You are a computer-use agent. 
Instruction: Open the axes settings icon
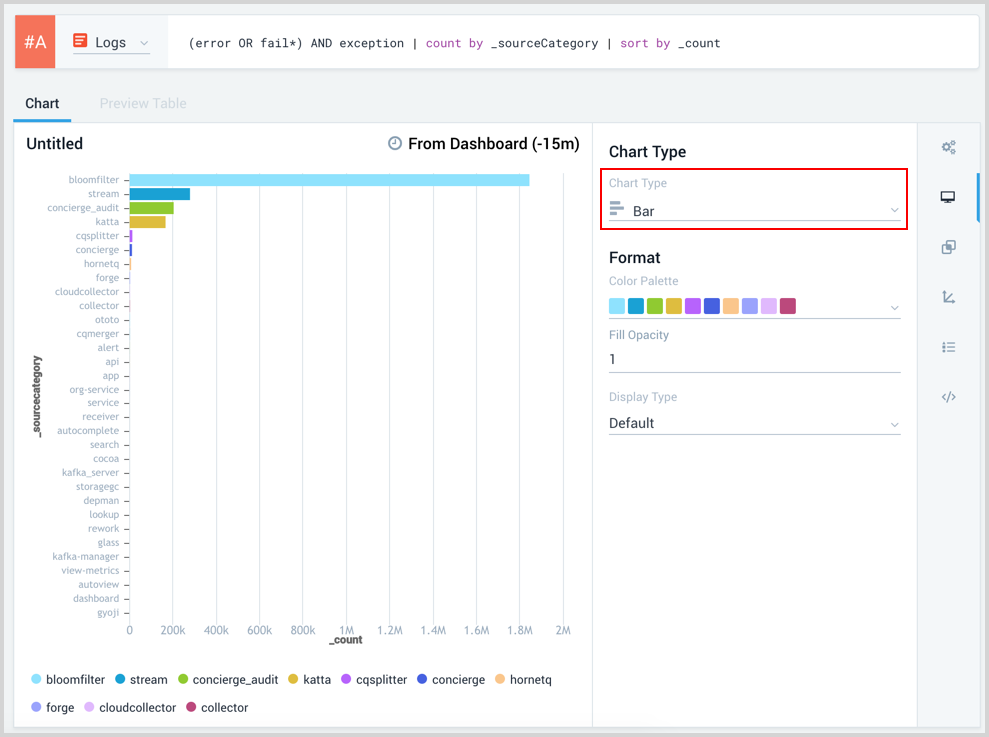(948, 297)
